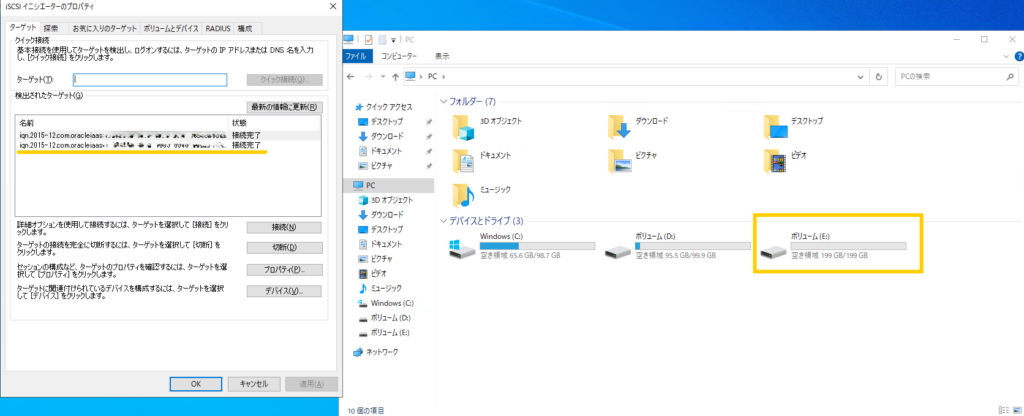Screen dimensions: 1024x416
Task: Click the OK button in iSCSI dialog
Action: coord(197,383)
